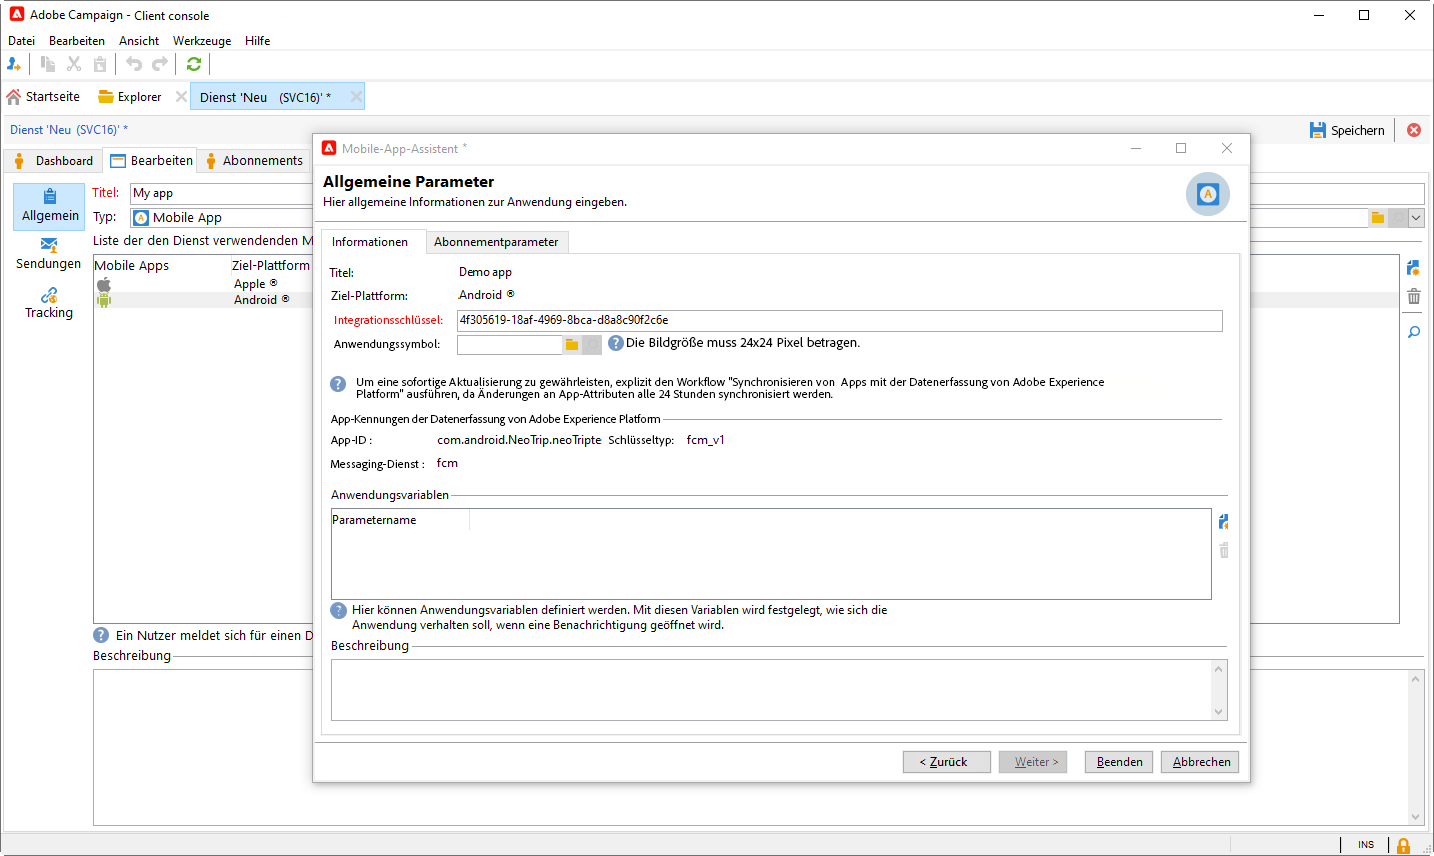
Task: Click the help icon next to 'Ein Nutzer meldet'
Action: click(101, 635)
